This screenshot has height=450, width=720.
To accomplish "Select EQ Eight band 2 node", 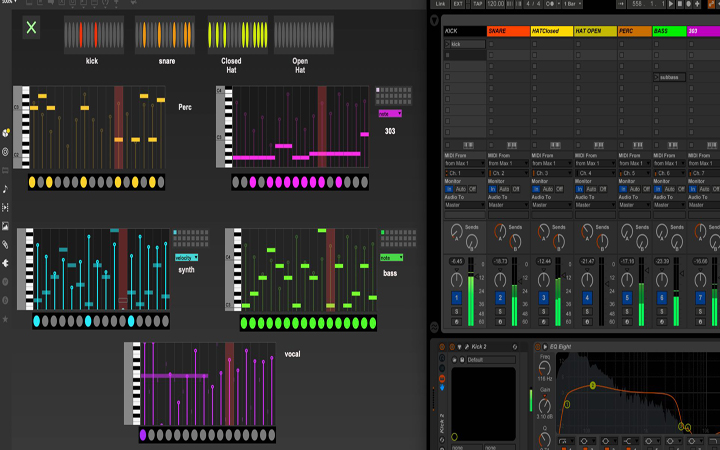I will (x=593, y=385).
